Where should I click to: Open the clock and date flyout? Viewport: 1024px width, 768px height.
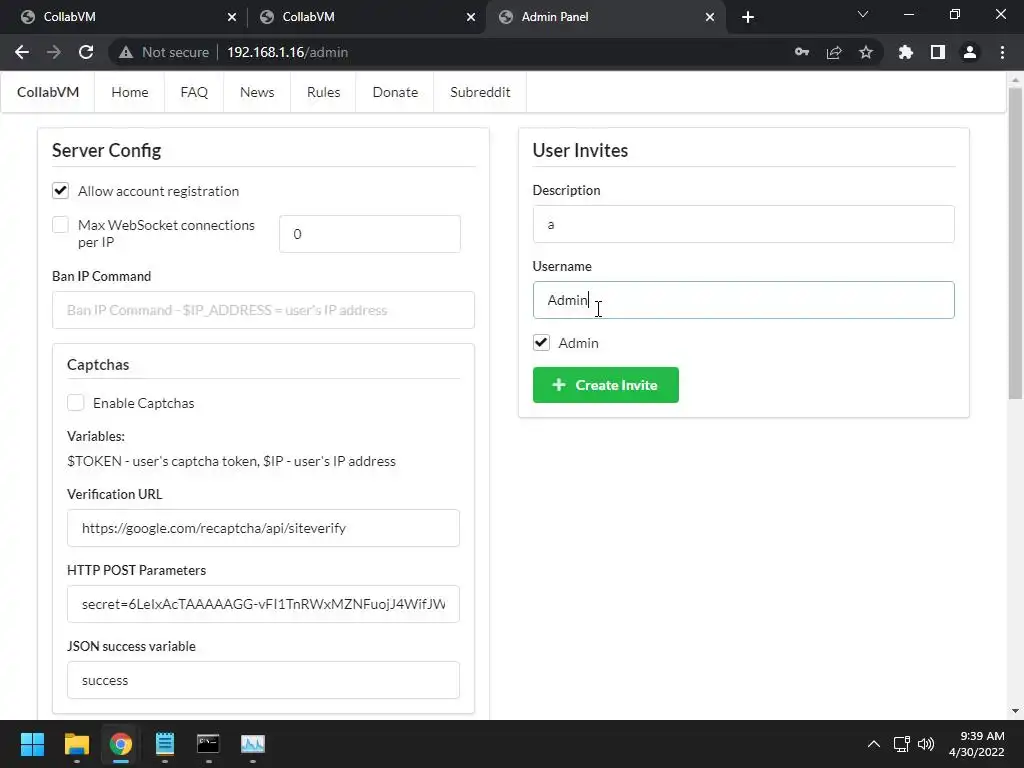point(976,744)
